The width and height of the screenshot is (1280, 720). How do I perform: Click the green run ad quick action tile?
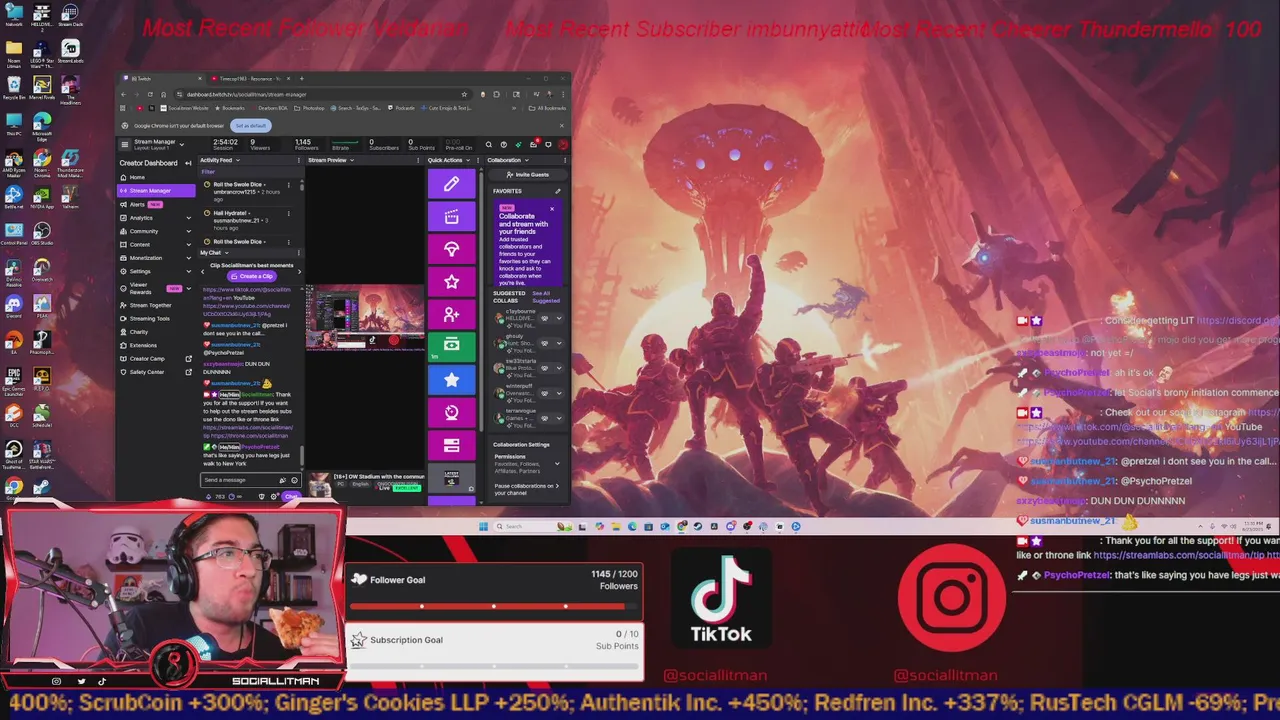(451, 346)
